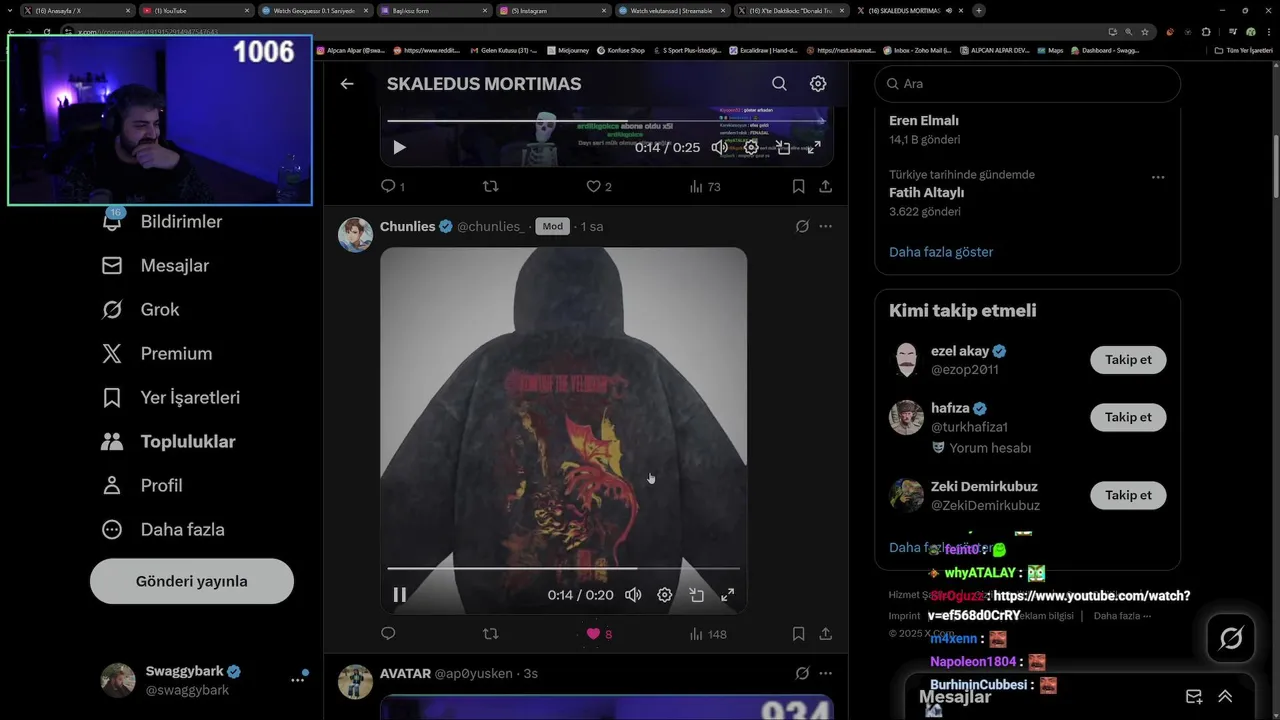This screenshot has height=720, width=1280.
Task: Open settings gear of the 0:25 video
Action: click(751, 147)
